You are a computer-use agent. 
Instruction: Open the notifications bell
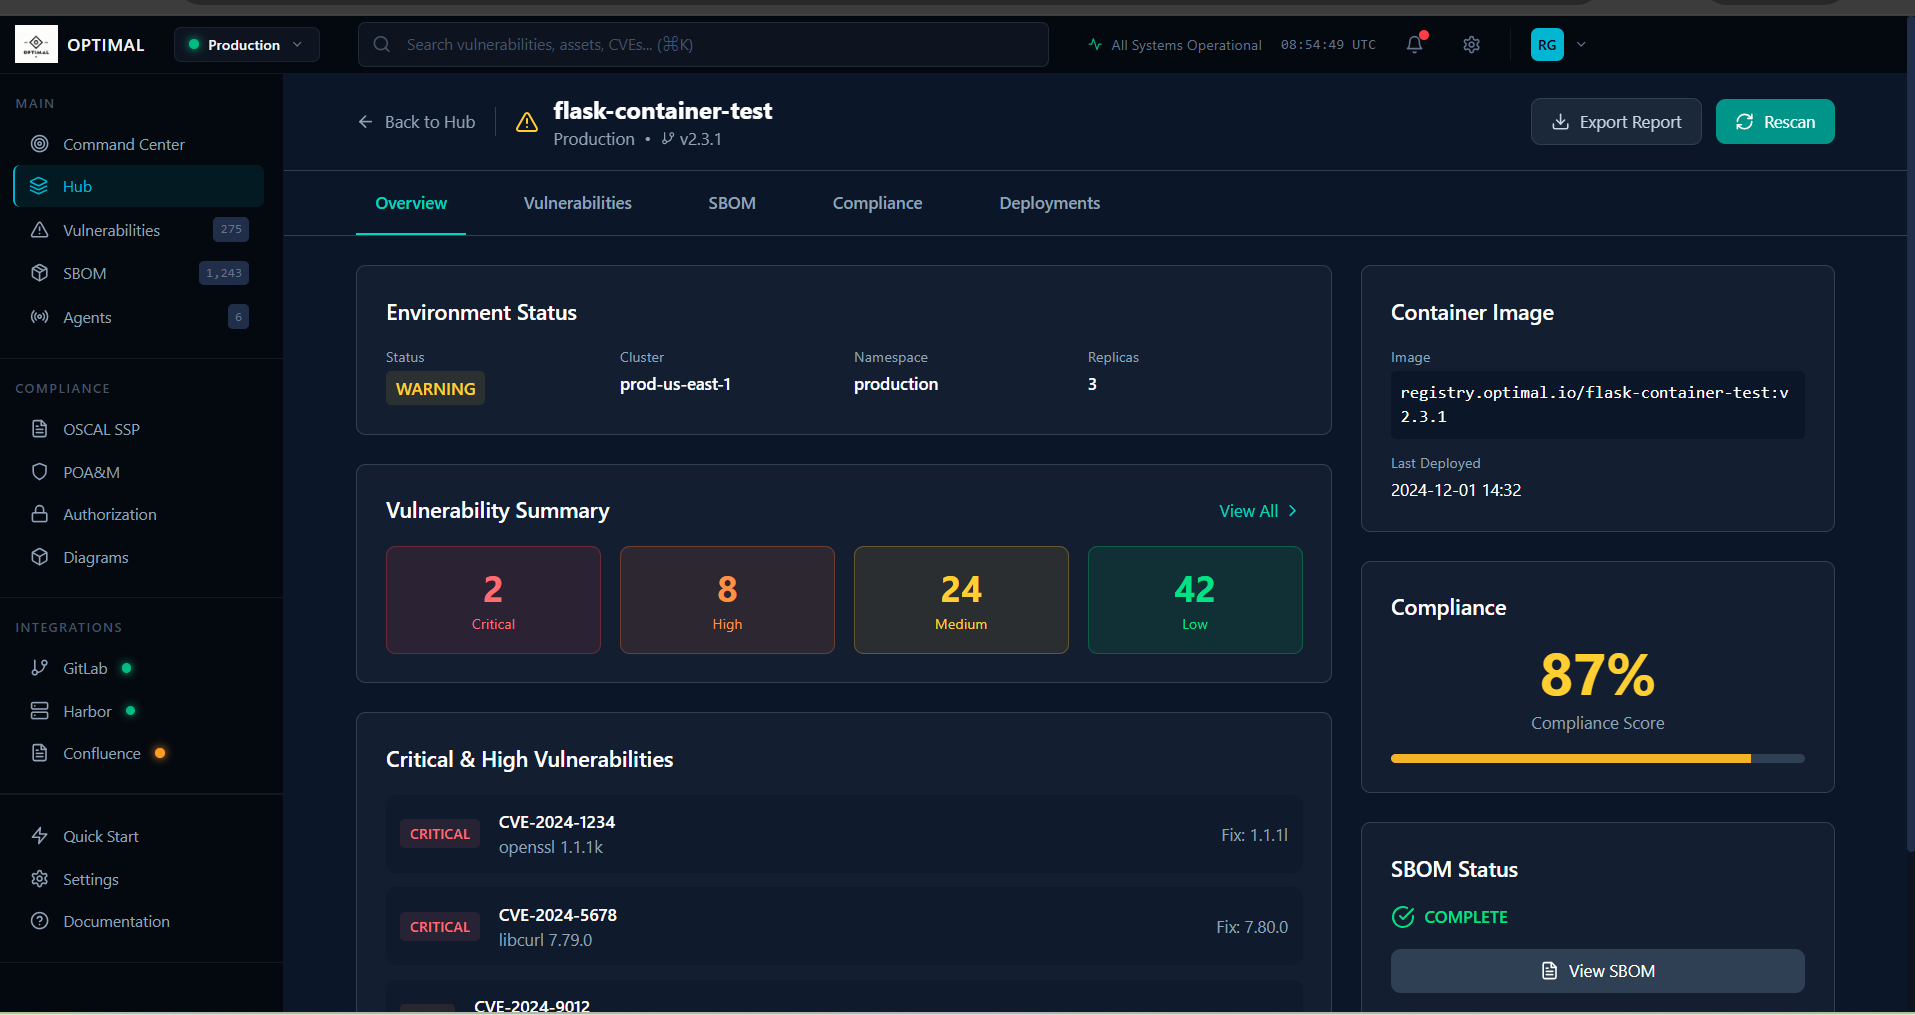click(1413, 44)
